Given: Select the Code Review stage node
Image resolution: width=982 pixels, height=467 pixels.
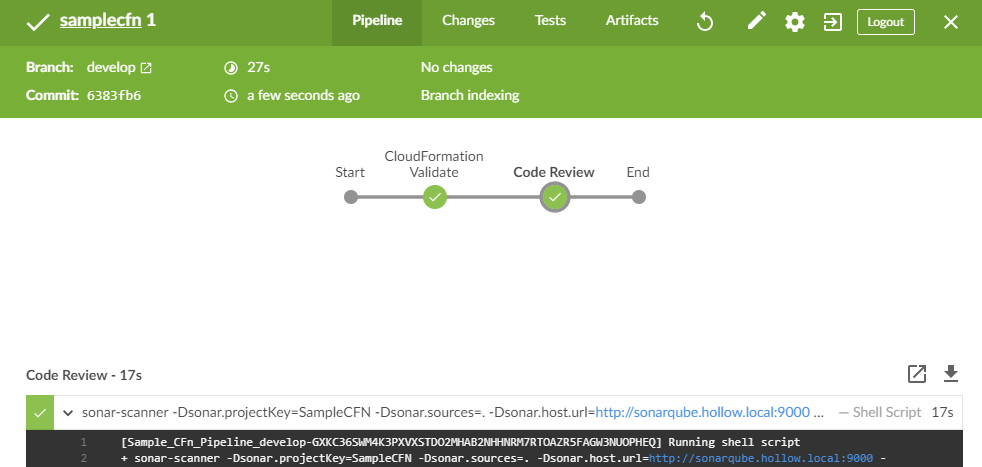Looking at the screenshot, I should point(554,198).
